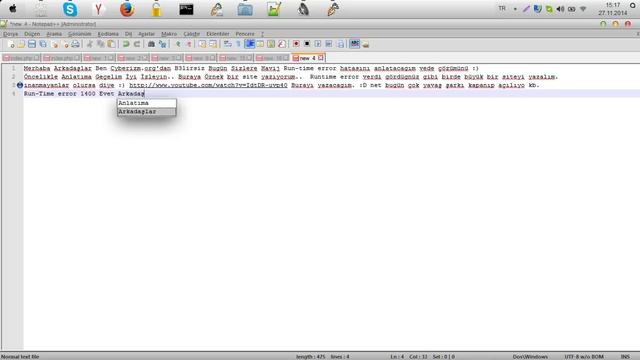Toggle the highlighted indent guide button
This screenshot has width=640, height=360.
(x=249, y=44)
